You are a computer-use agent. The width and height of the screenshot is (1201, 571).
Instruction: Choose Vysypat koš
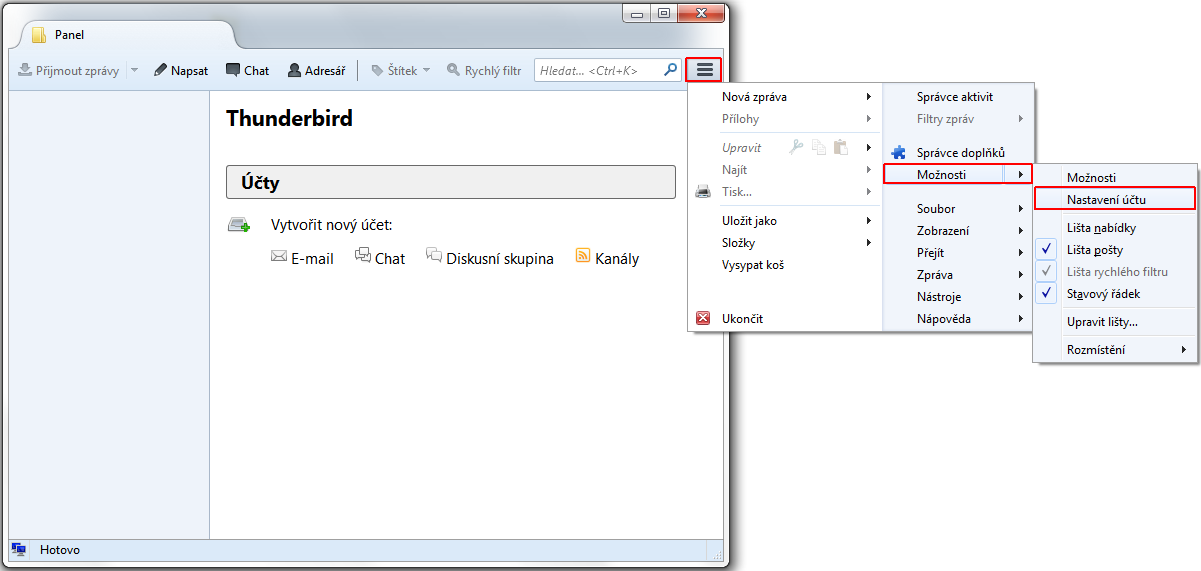(x=785, y=265)
